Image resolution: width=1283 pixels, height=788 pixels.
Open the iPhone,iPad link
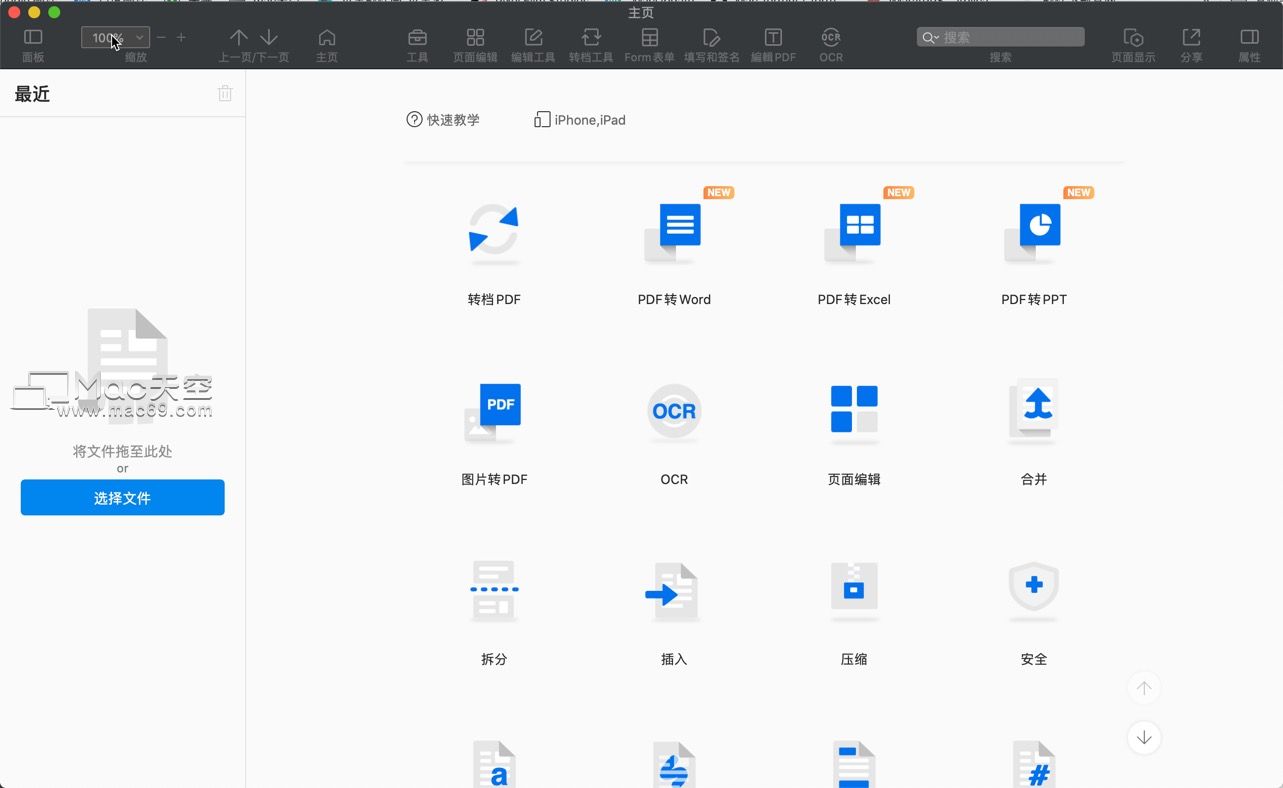pos(580,120)
